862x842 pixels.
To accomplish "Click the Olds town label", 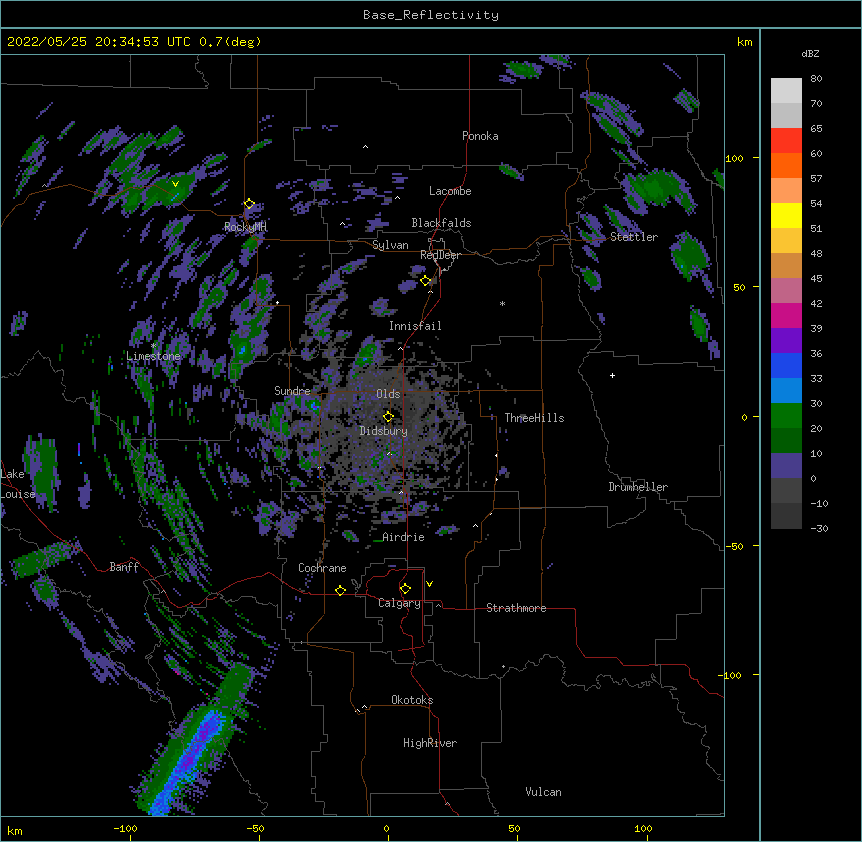I will [x=388, y=394].
